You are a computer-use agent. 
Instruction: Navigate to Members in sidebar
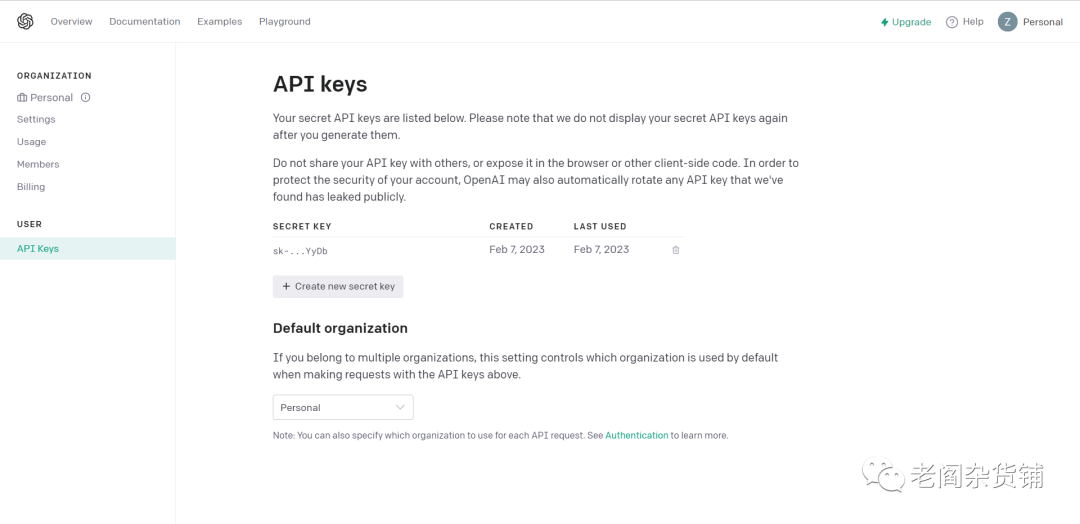point(38,164)
